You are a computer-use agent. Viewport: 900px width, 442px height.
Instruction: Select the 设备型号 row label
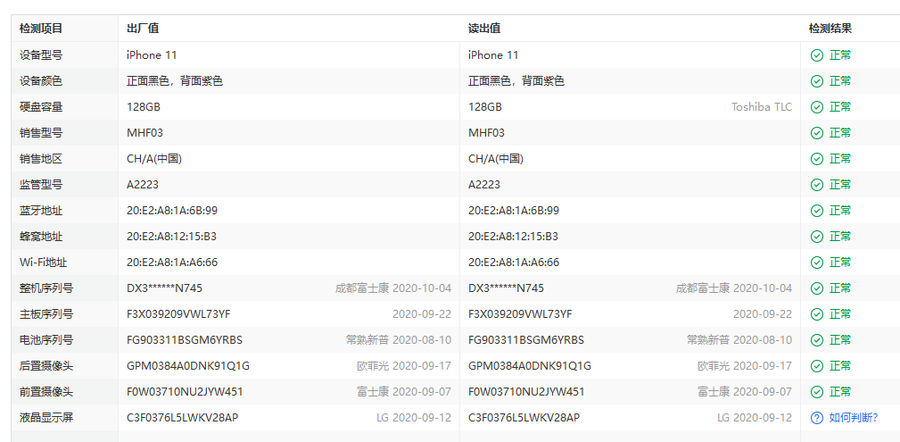click(41, 55)
